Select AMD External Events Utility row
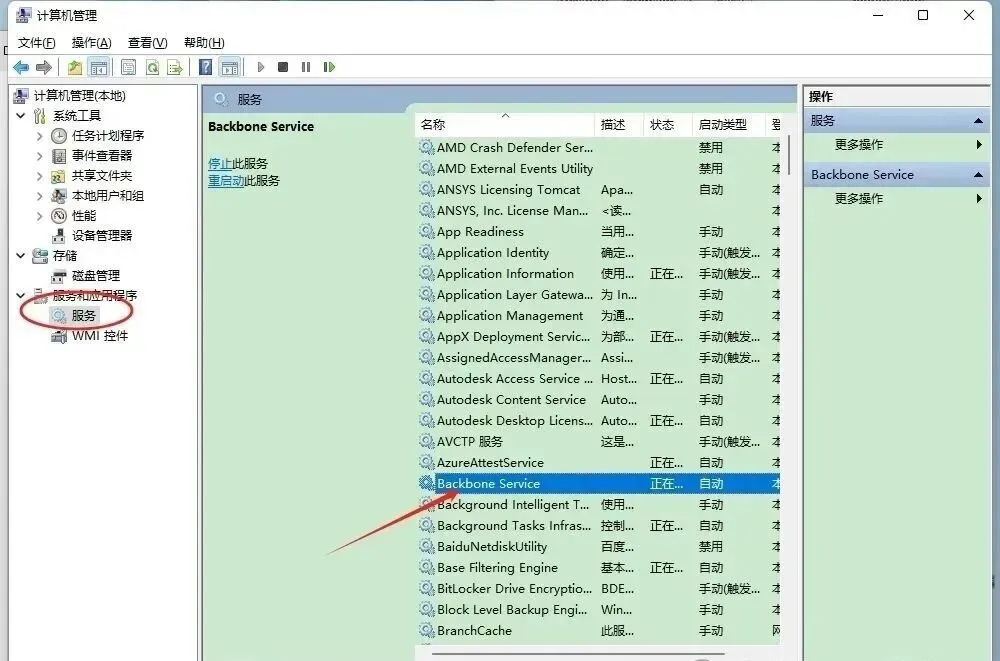 coord(598,168)
